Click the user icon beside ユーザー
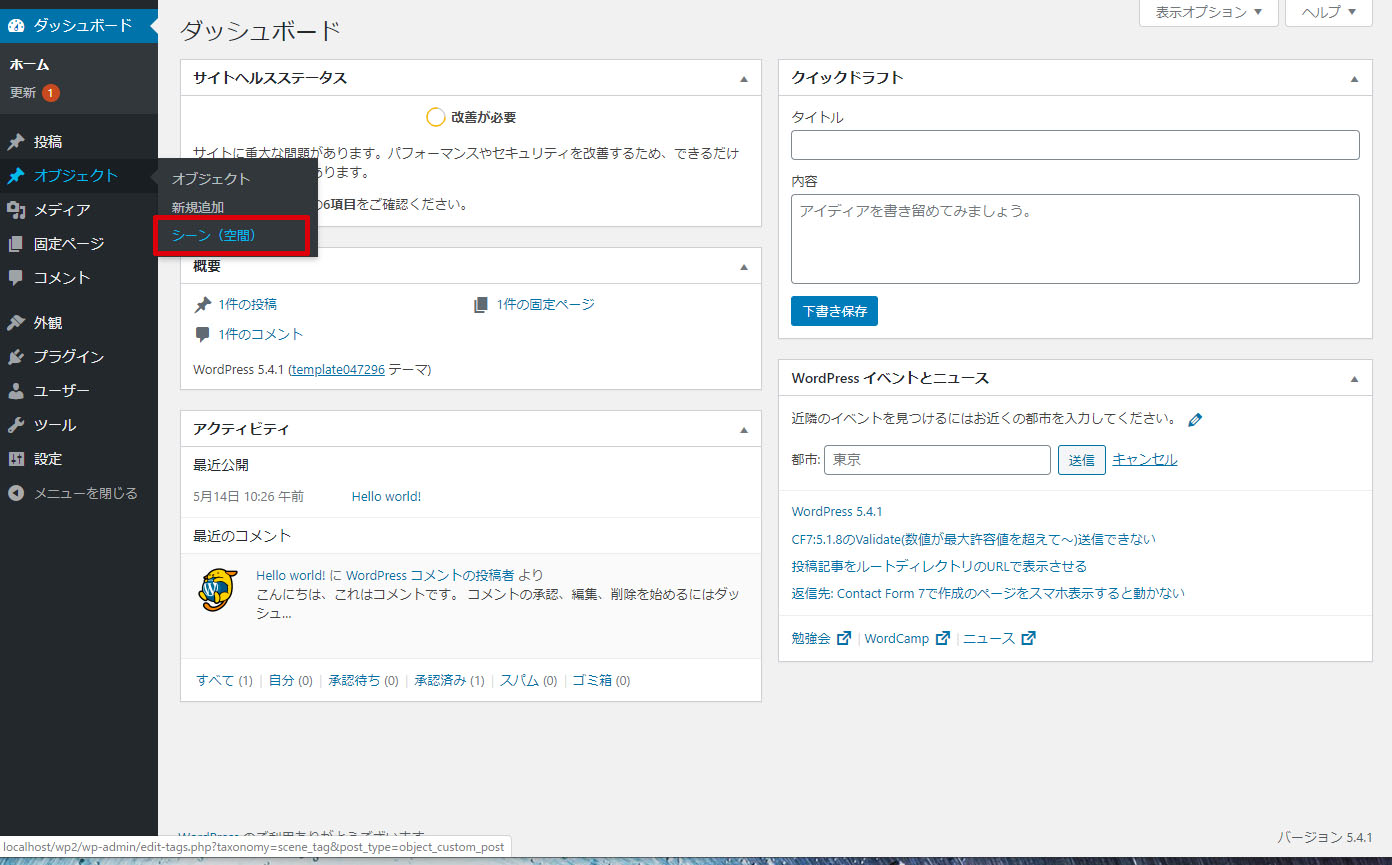Screen dimensions: 1392x865 click(16, 391)
